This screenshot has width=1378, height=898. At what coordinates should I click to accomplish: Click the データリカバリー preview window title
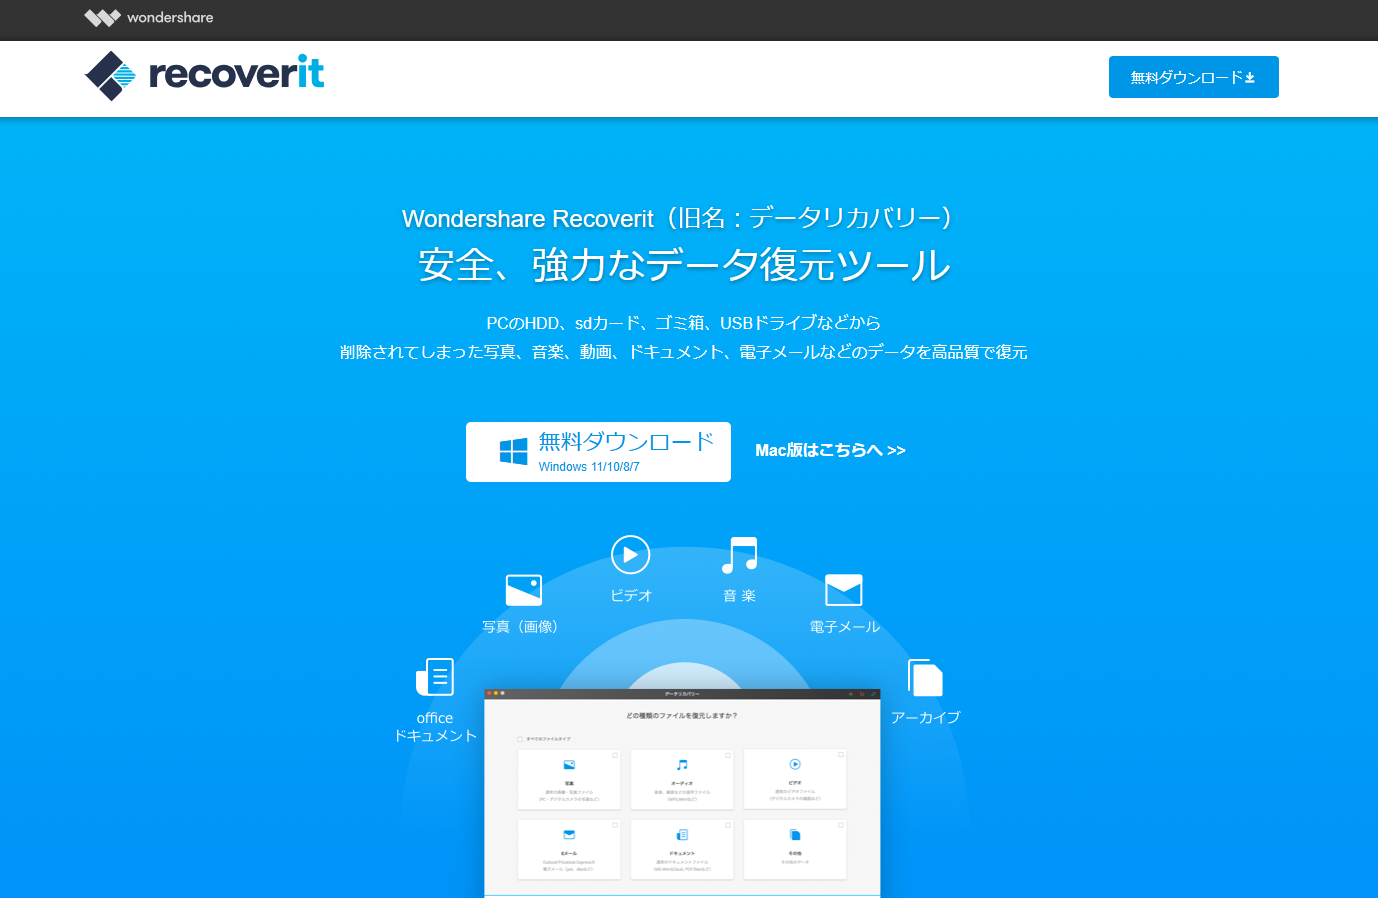click(682, 694)
